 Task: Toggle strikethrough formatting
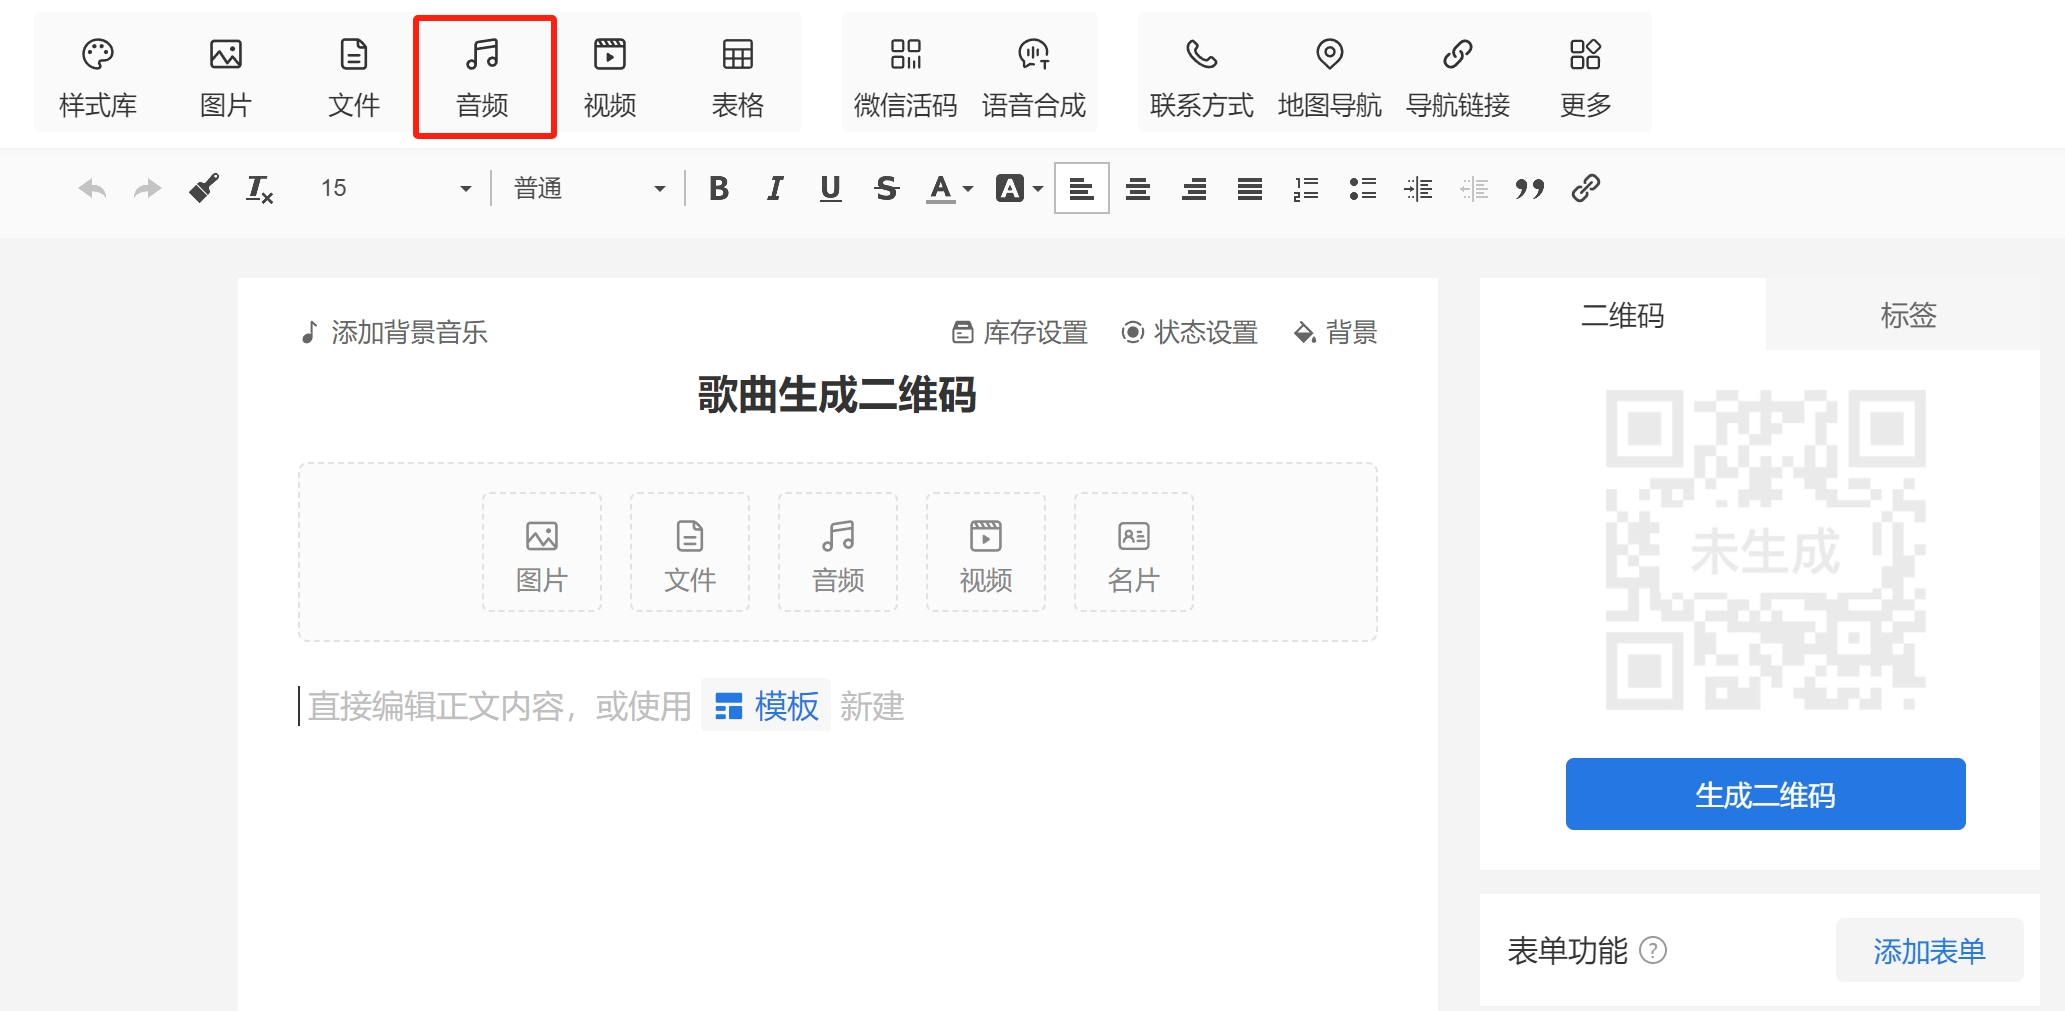(x=886, y=188)
